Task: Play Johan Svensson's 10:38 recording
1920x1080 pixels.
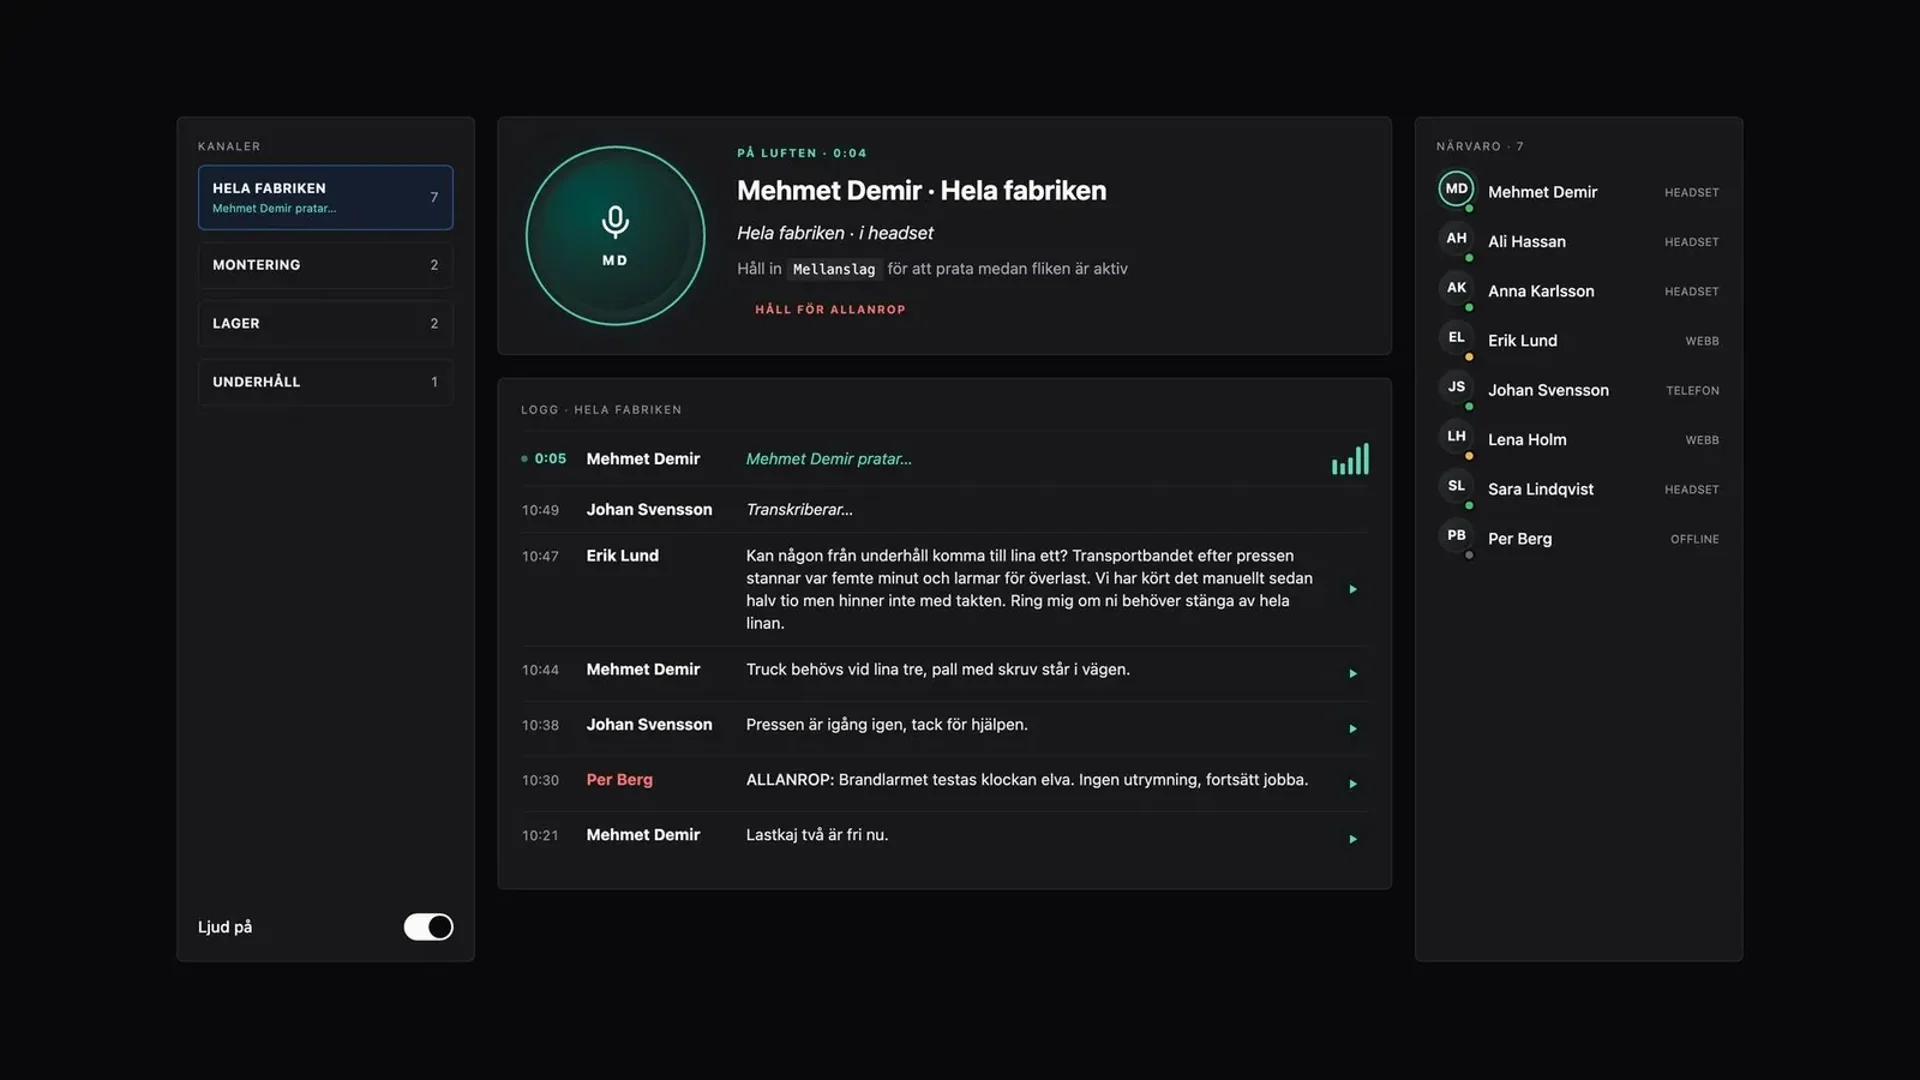Action: pyautogui.click(x=1352, y=729)
